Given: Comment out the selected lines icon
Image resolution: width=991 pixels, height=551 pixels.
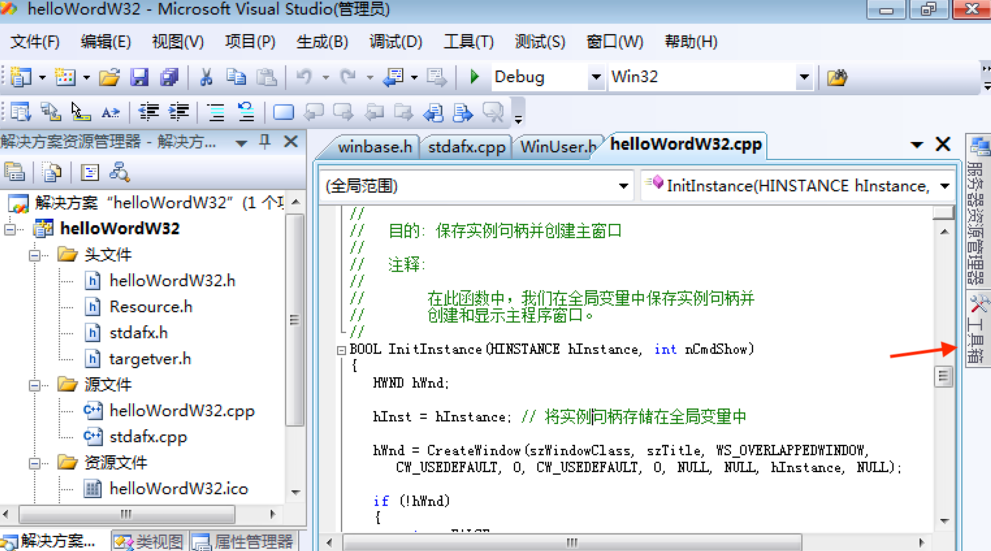Looking at the screenshot, I should click(216, 112).
